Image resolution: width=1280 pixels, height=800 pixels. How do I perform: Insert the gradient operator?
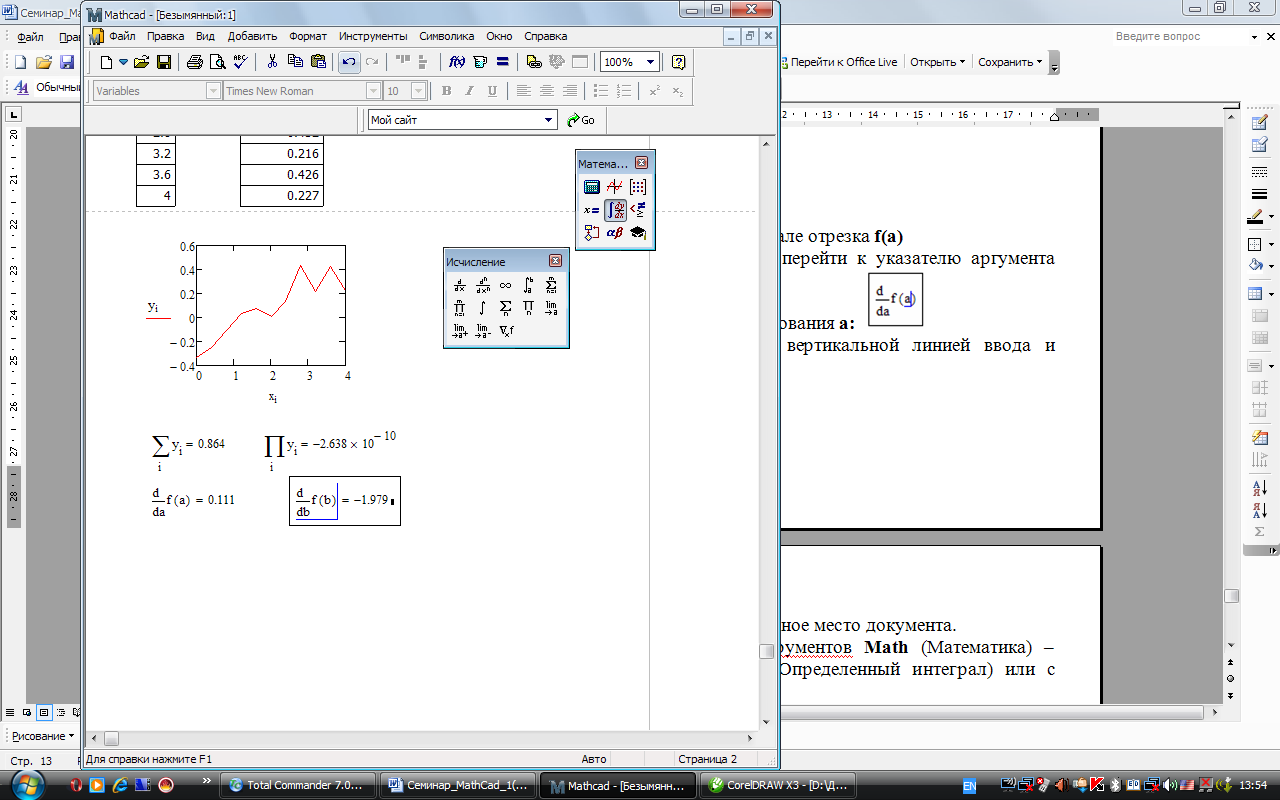[506, 329]
